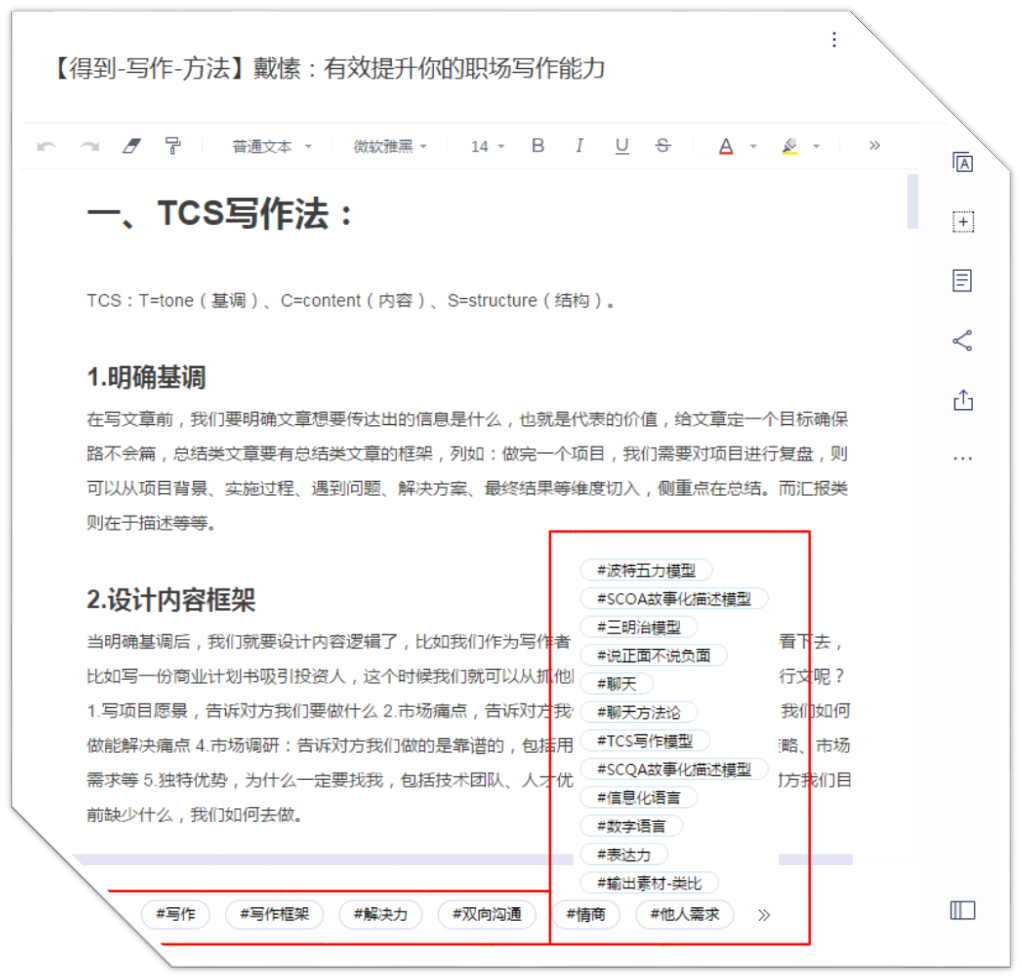Select the #TCS写作模型 tag
The width and height of the screenshot is (1022, 979).
645,741
